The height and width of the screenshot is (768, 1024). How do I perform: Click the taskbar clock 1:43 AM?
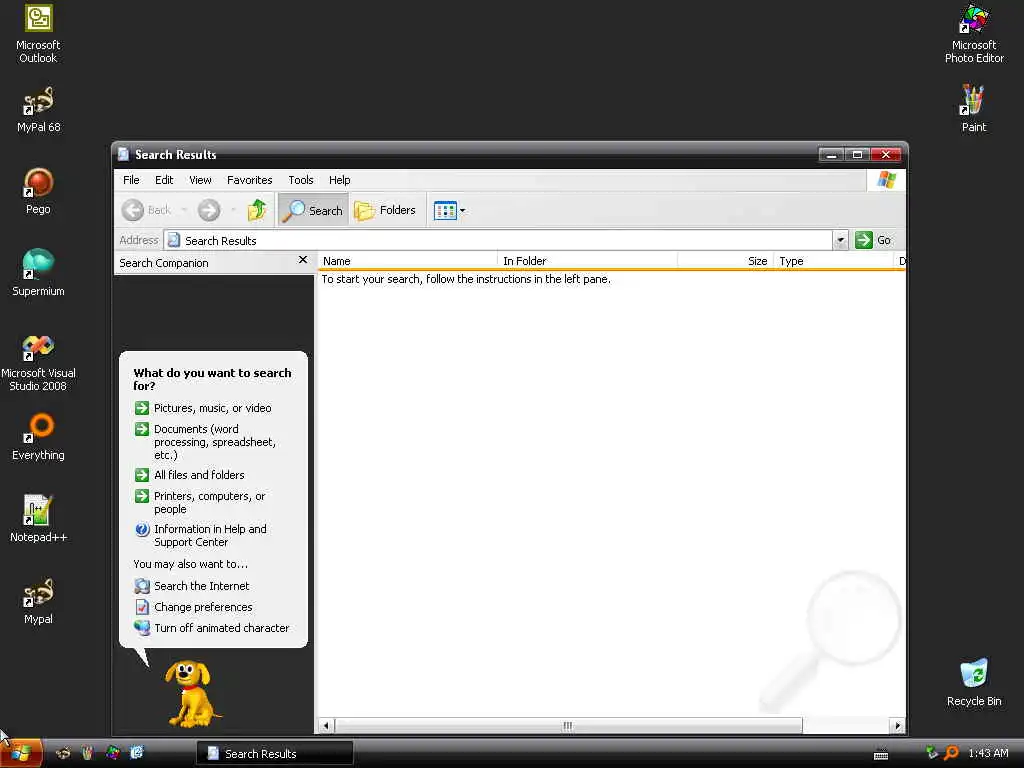point(988,754)
